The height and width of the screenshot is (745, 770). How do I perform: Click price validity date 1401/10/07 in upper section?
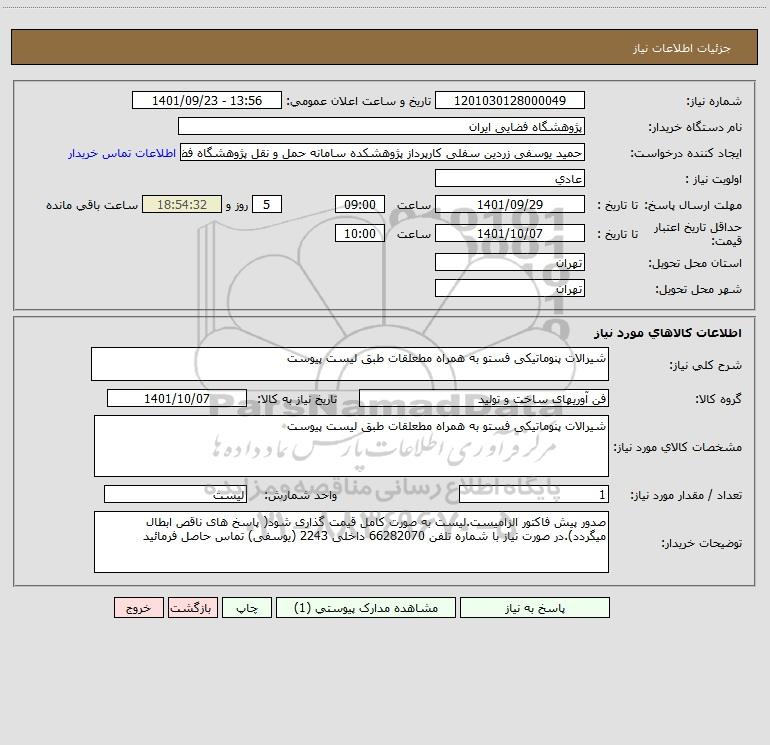(x=510, y=233)
